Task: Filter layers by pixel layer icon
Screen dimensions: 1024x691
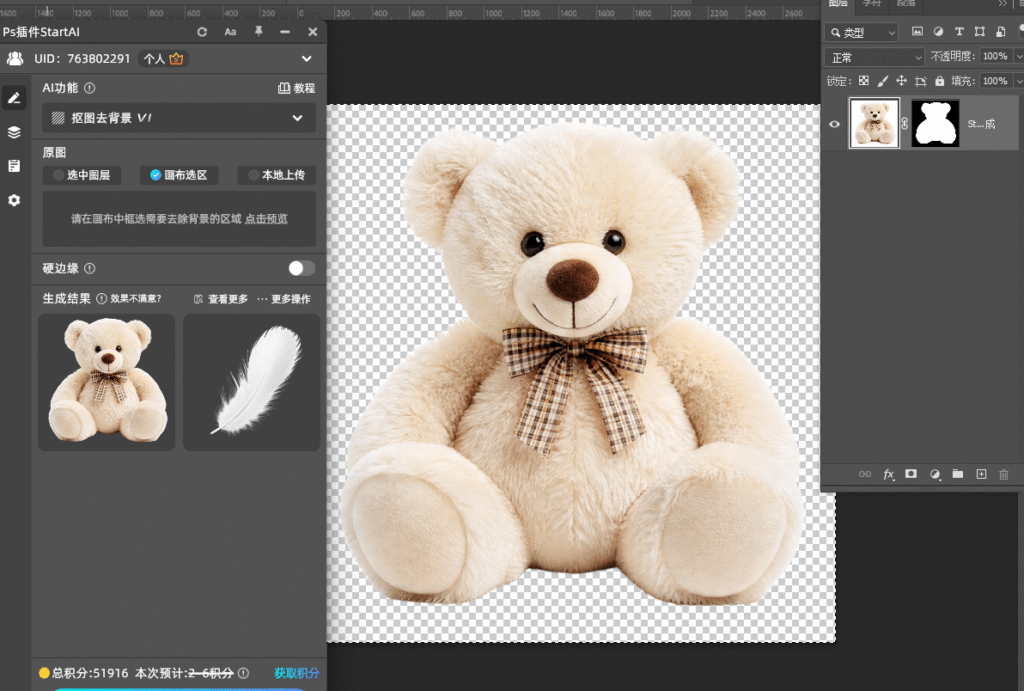Action: [918, 31]
